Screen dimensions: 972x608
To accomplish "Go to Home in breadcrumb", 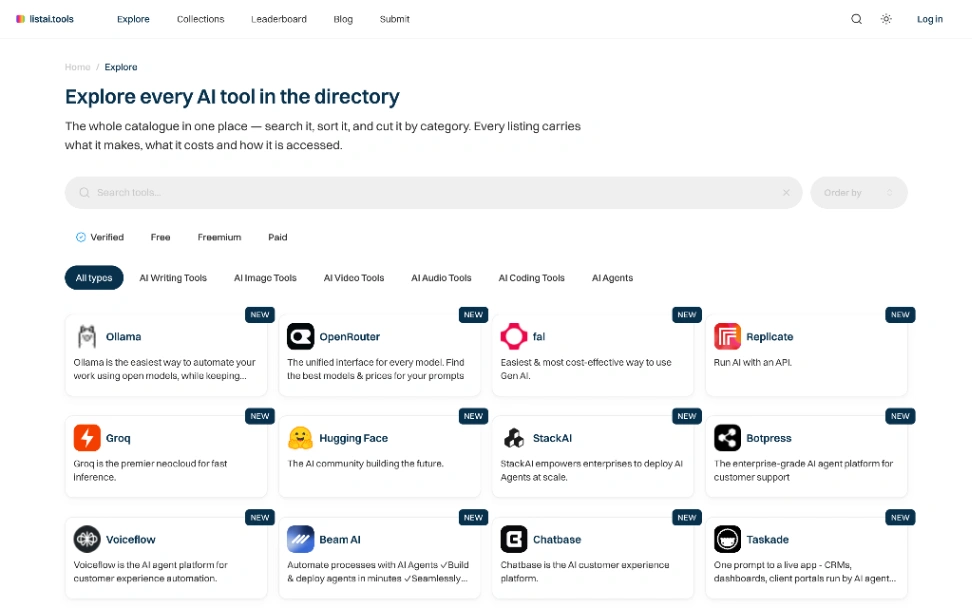I will point(77,67).
